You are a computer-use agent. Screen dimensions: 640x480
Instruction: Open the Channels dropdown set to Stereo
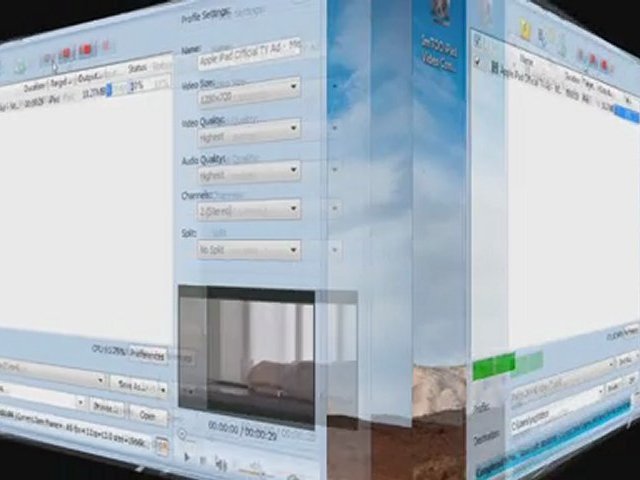[248, 209]
